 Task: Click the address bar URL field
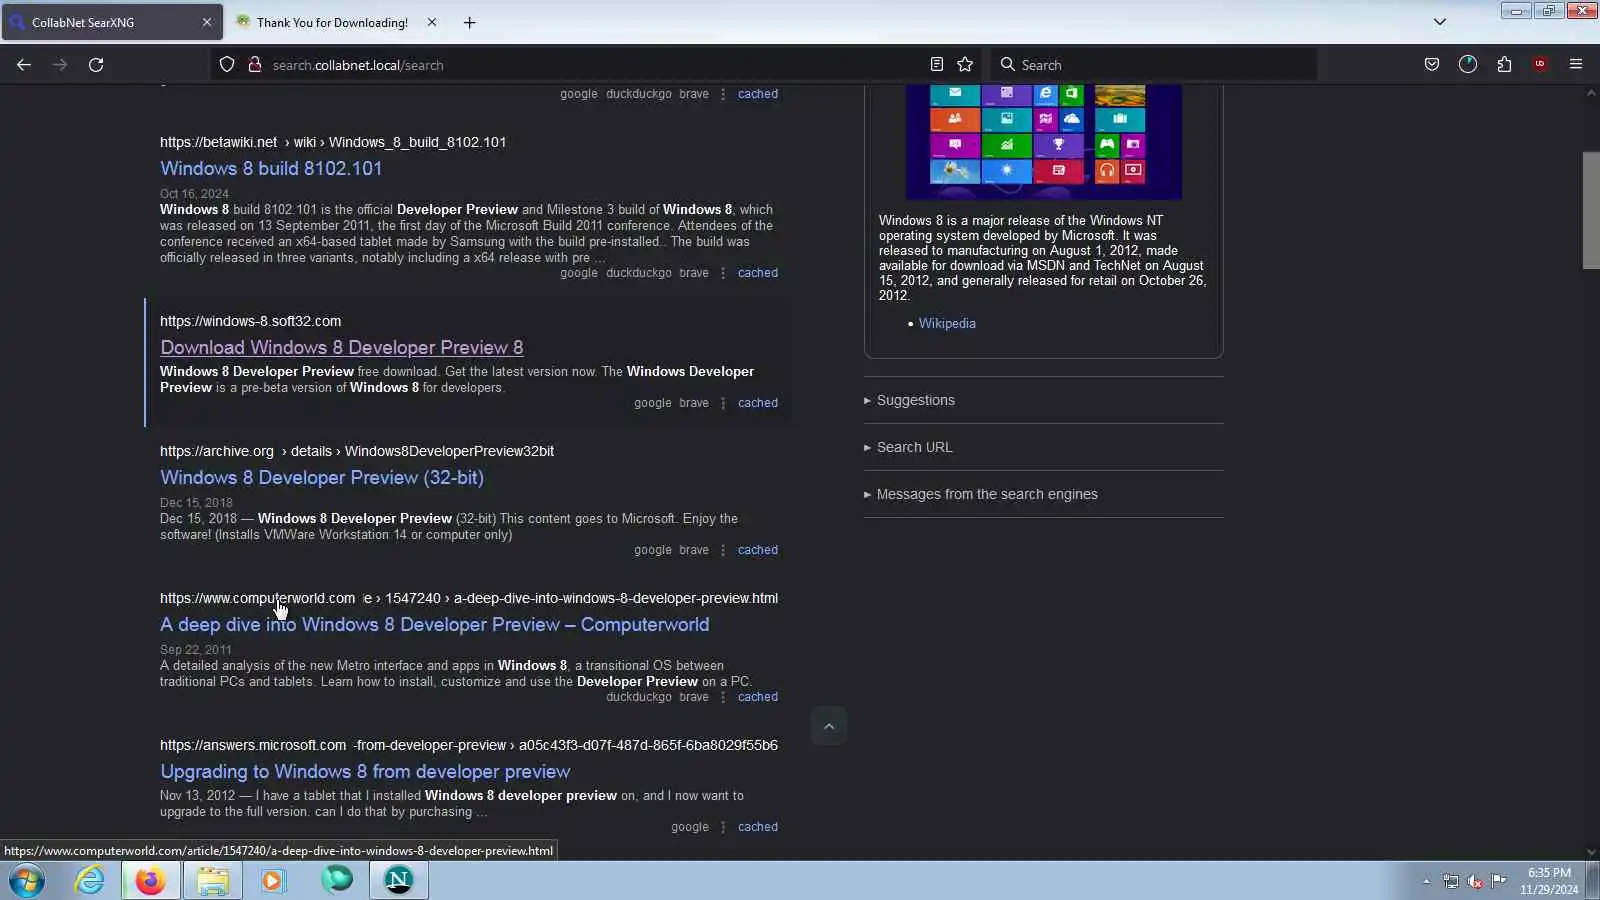click(595, 65)
